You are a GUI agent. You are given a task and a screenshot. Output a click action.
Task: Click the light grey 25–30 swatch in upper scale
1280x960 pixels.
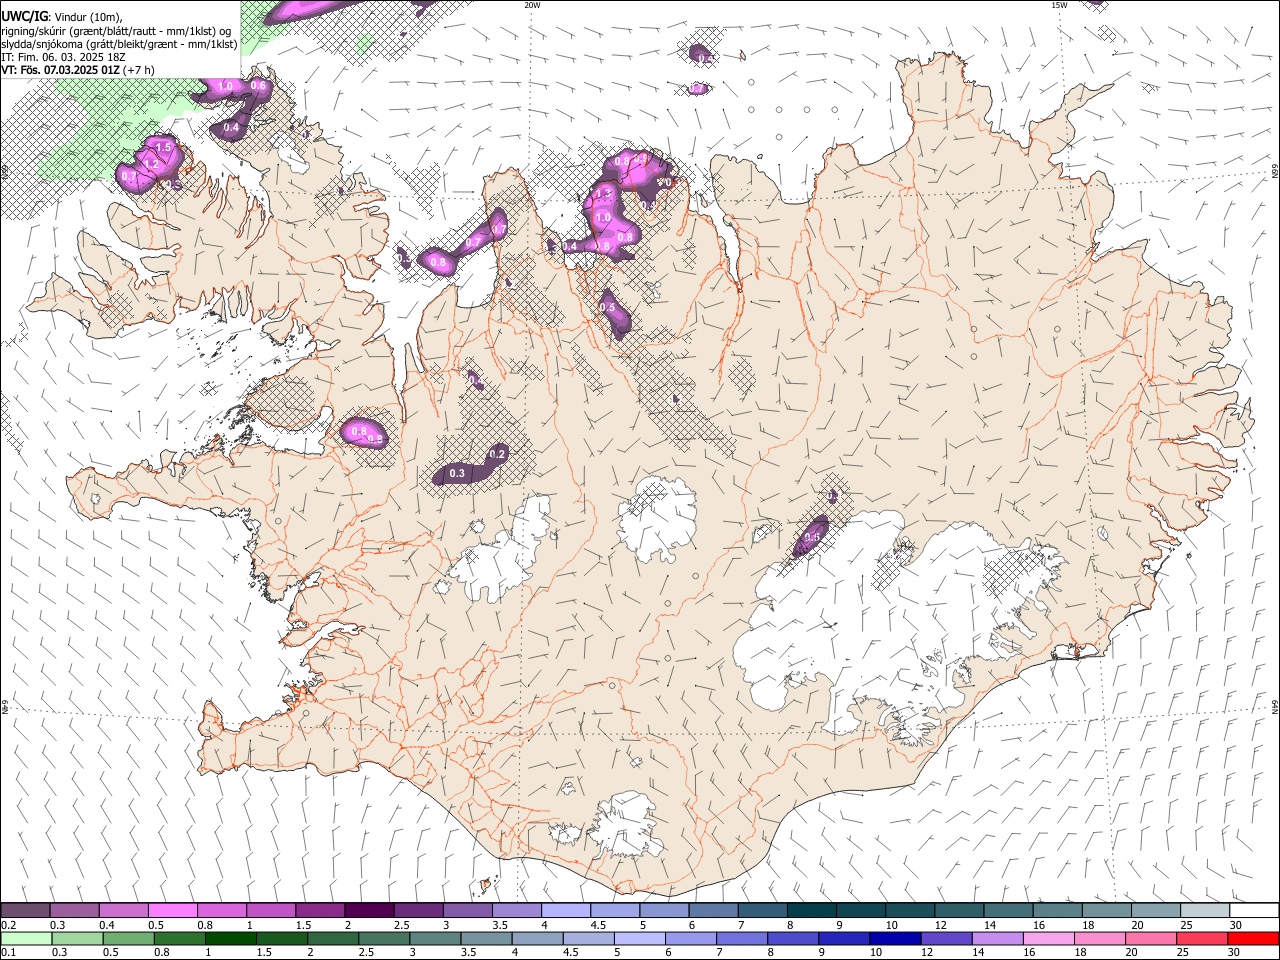1203,910
